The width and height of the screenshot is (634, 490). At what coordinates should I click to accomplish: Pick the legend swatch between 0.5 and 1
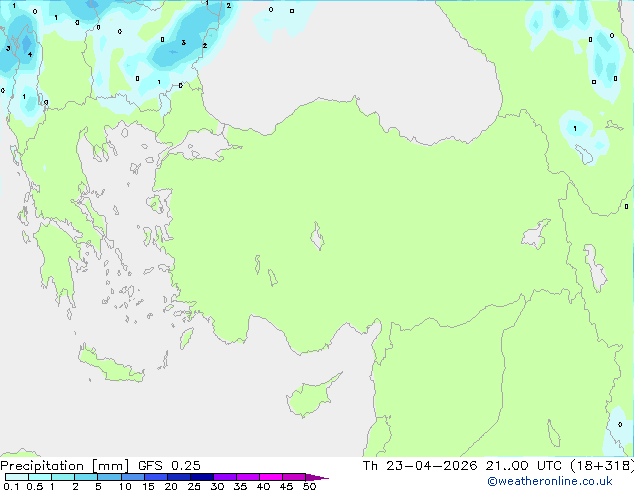tap(40, 477)
